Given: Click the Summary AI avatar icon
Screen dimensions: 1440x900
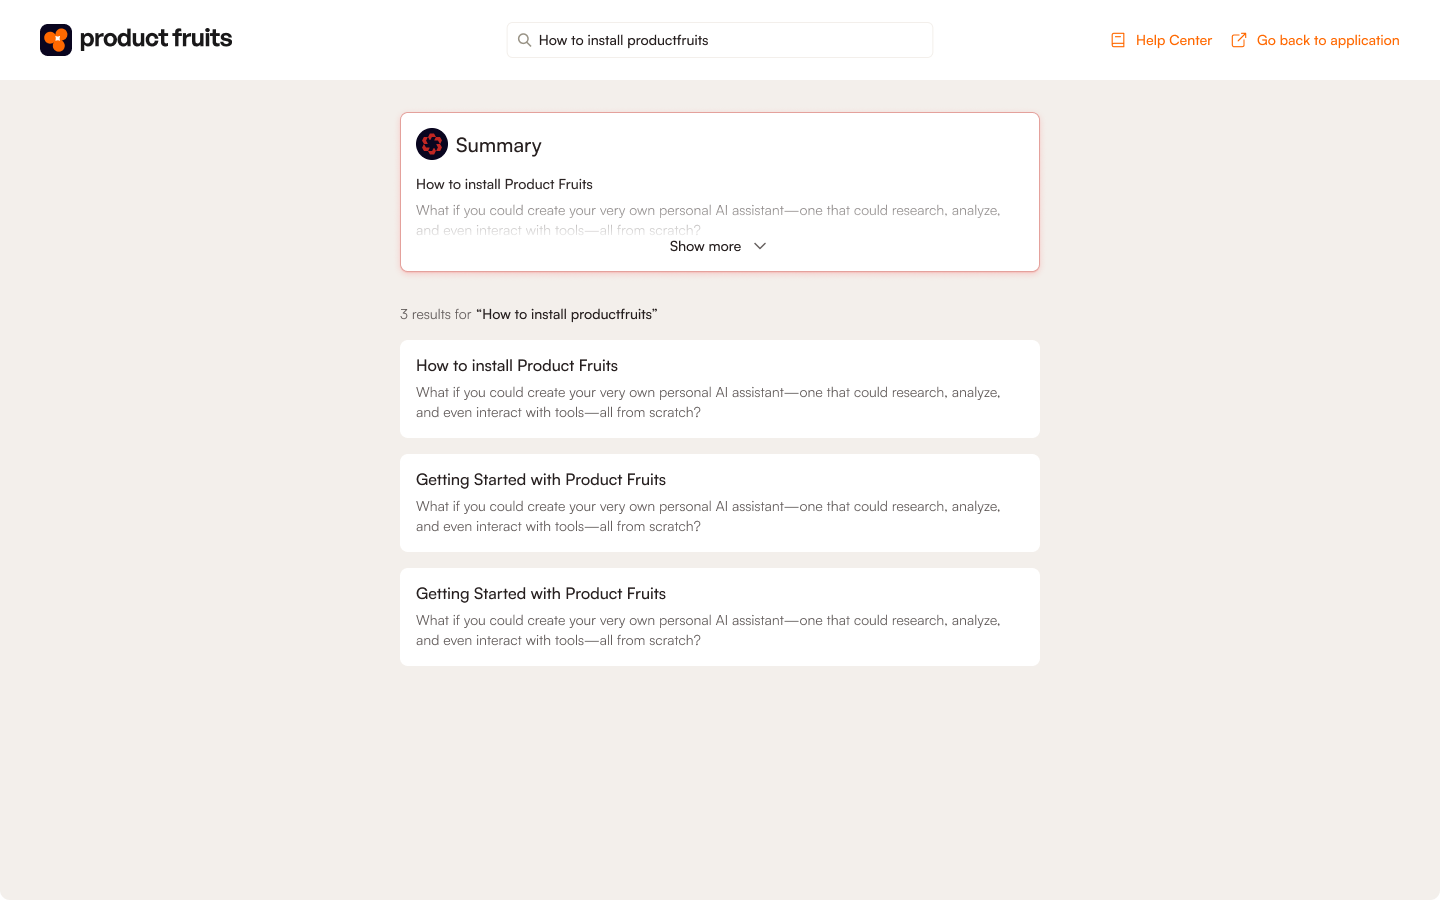Looking at the screenshot, I should coord(432,144).
